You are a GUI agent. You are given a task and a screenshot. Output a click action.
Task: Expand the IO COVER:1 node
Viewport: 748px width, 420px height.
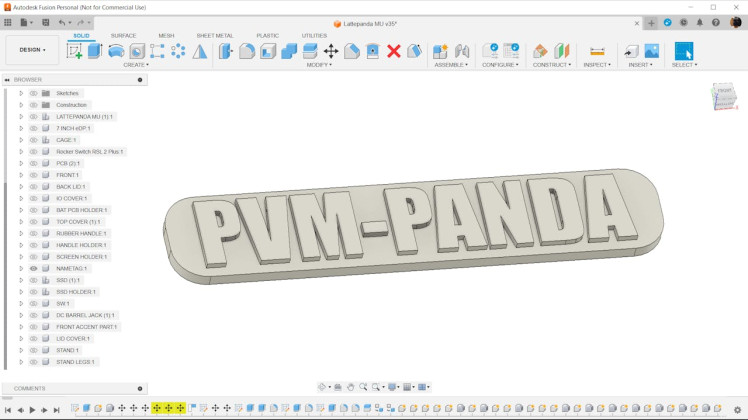pos(21,199)
